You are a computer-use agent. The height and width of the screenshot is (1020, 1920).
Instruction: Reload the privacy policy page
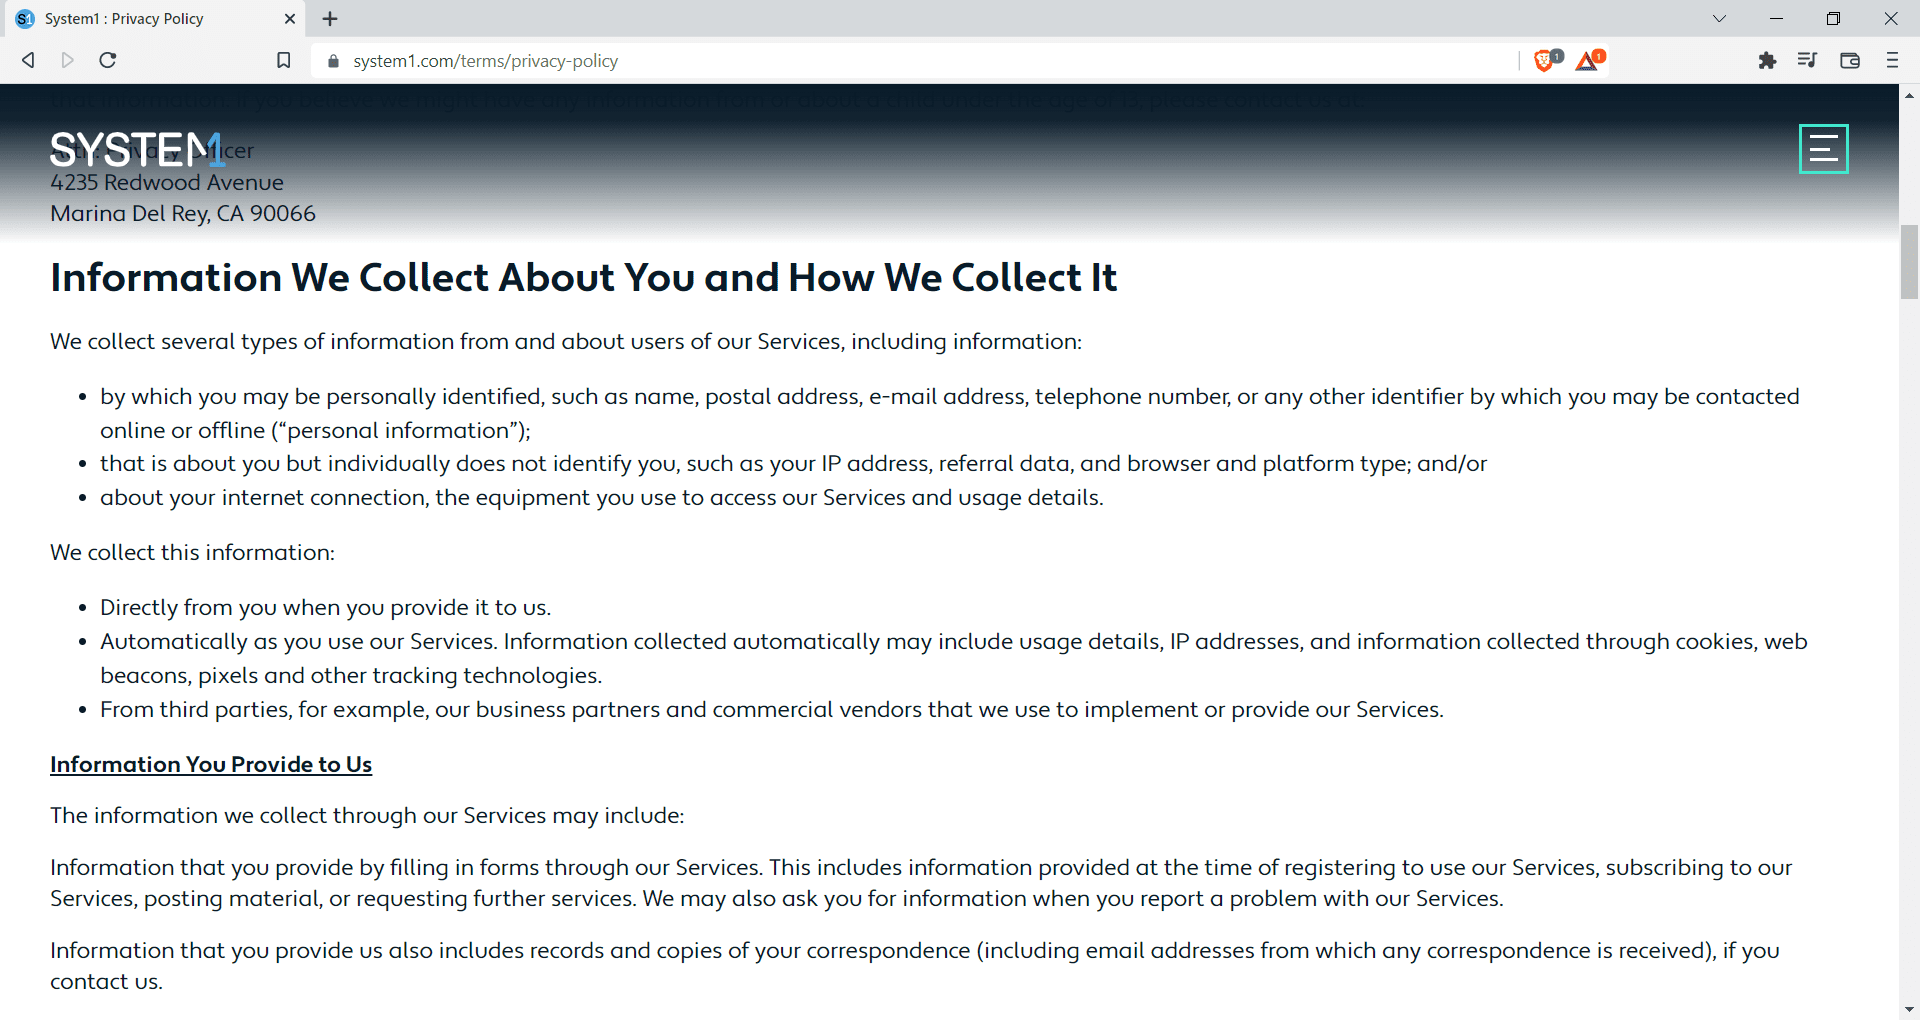(x=107, y=60)
